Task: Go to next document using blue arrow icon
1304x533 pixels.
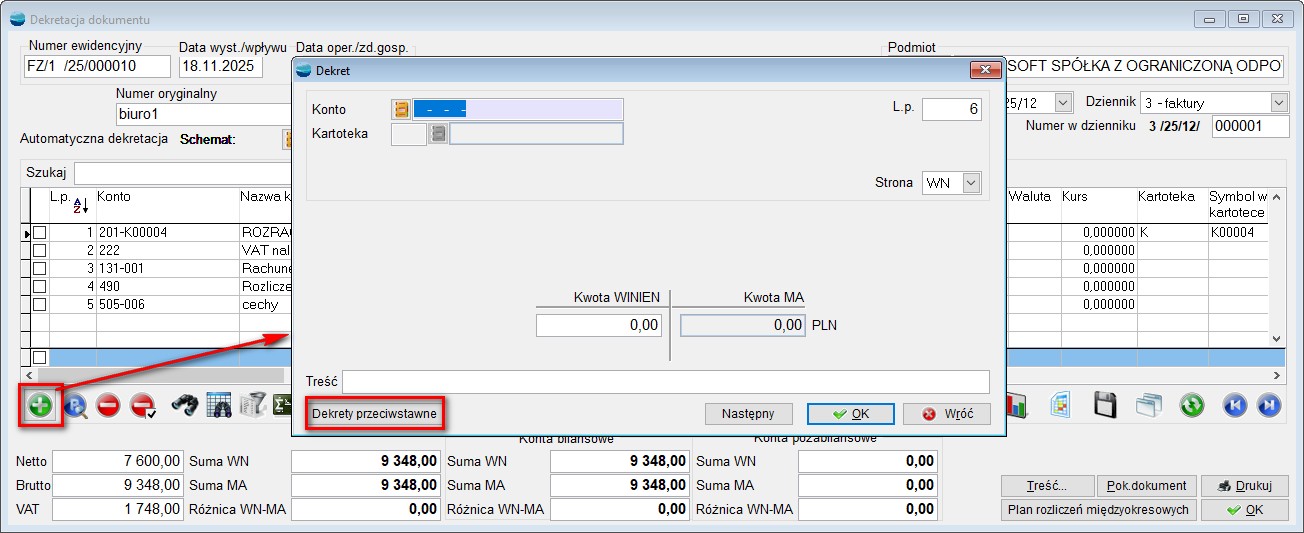Action: pyautogui.click(x=1268, y=405)
